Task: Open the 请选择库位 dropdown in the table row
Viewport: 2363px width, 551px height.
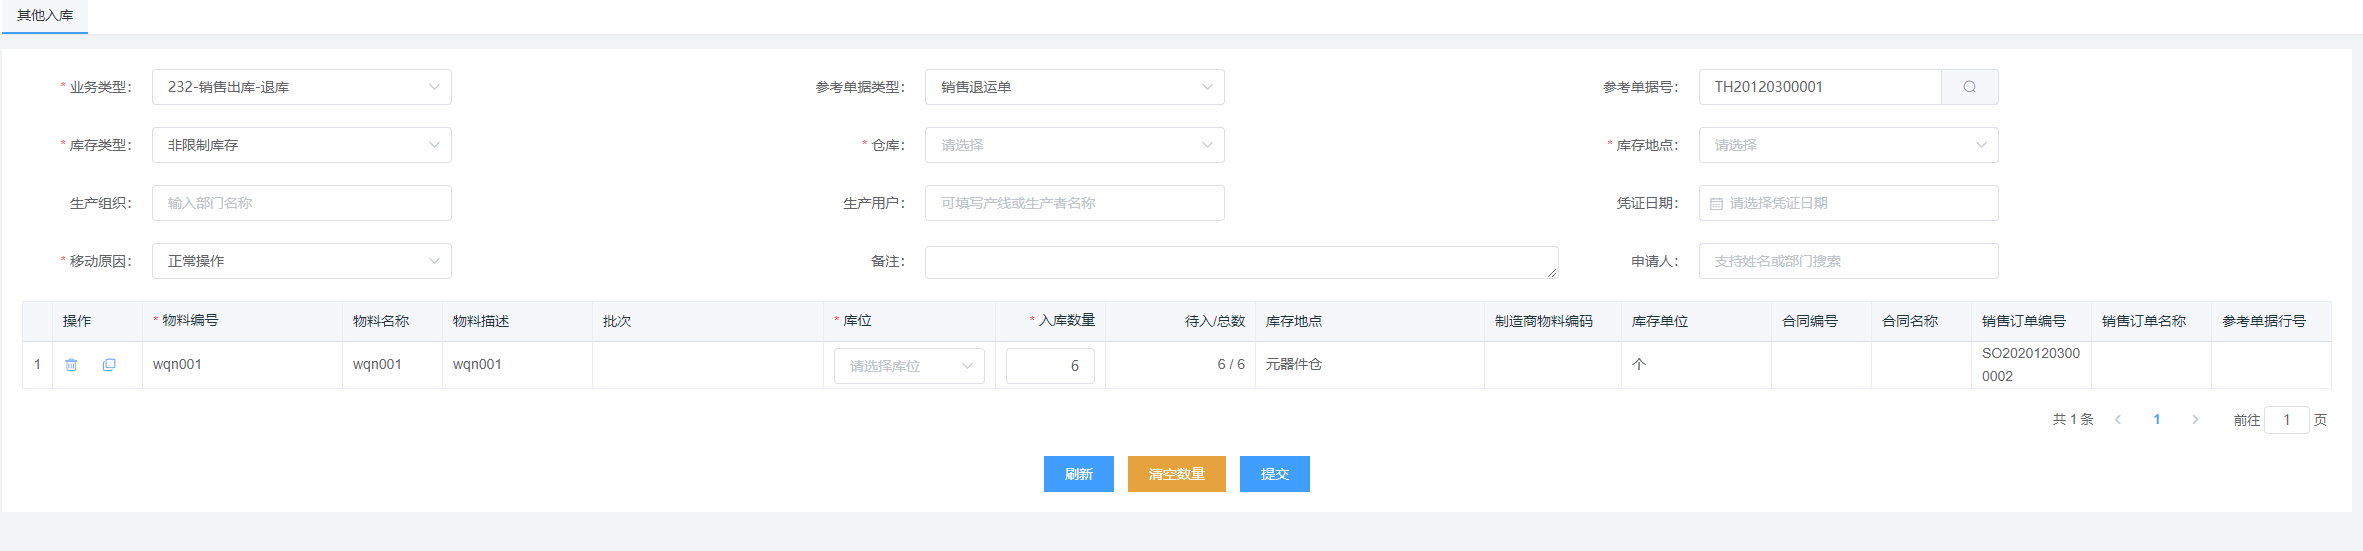Action: [x=909, y=366]
